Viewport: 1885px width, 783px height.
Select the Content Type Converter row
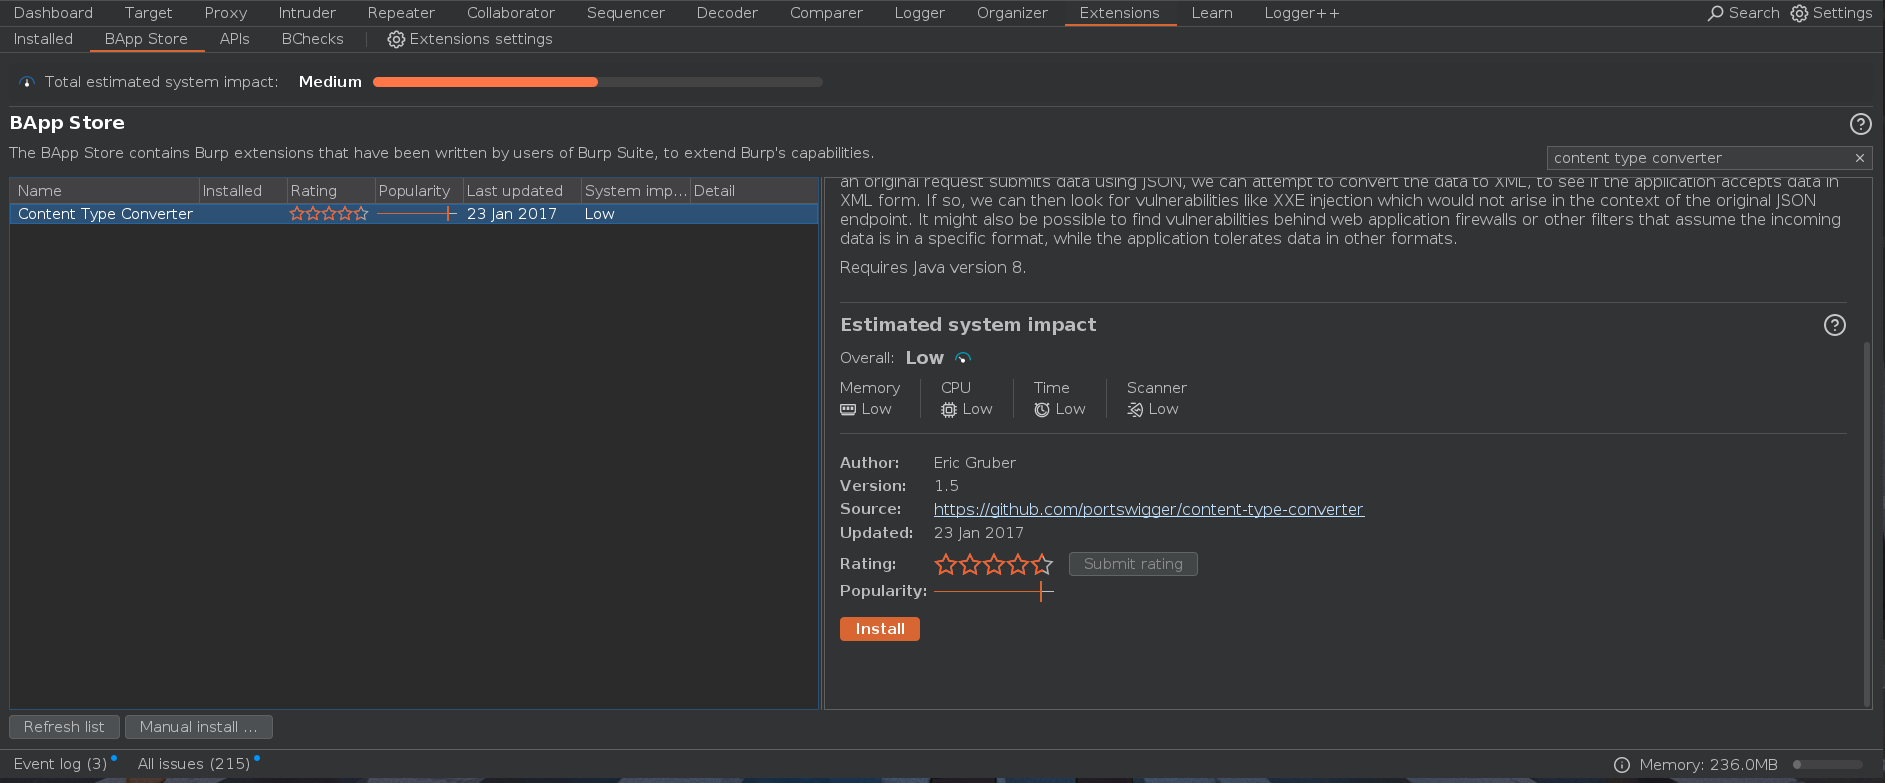pyautogui.click(x=414, y=214)
